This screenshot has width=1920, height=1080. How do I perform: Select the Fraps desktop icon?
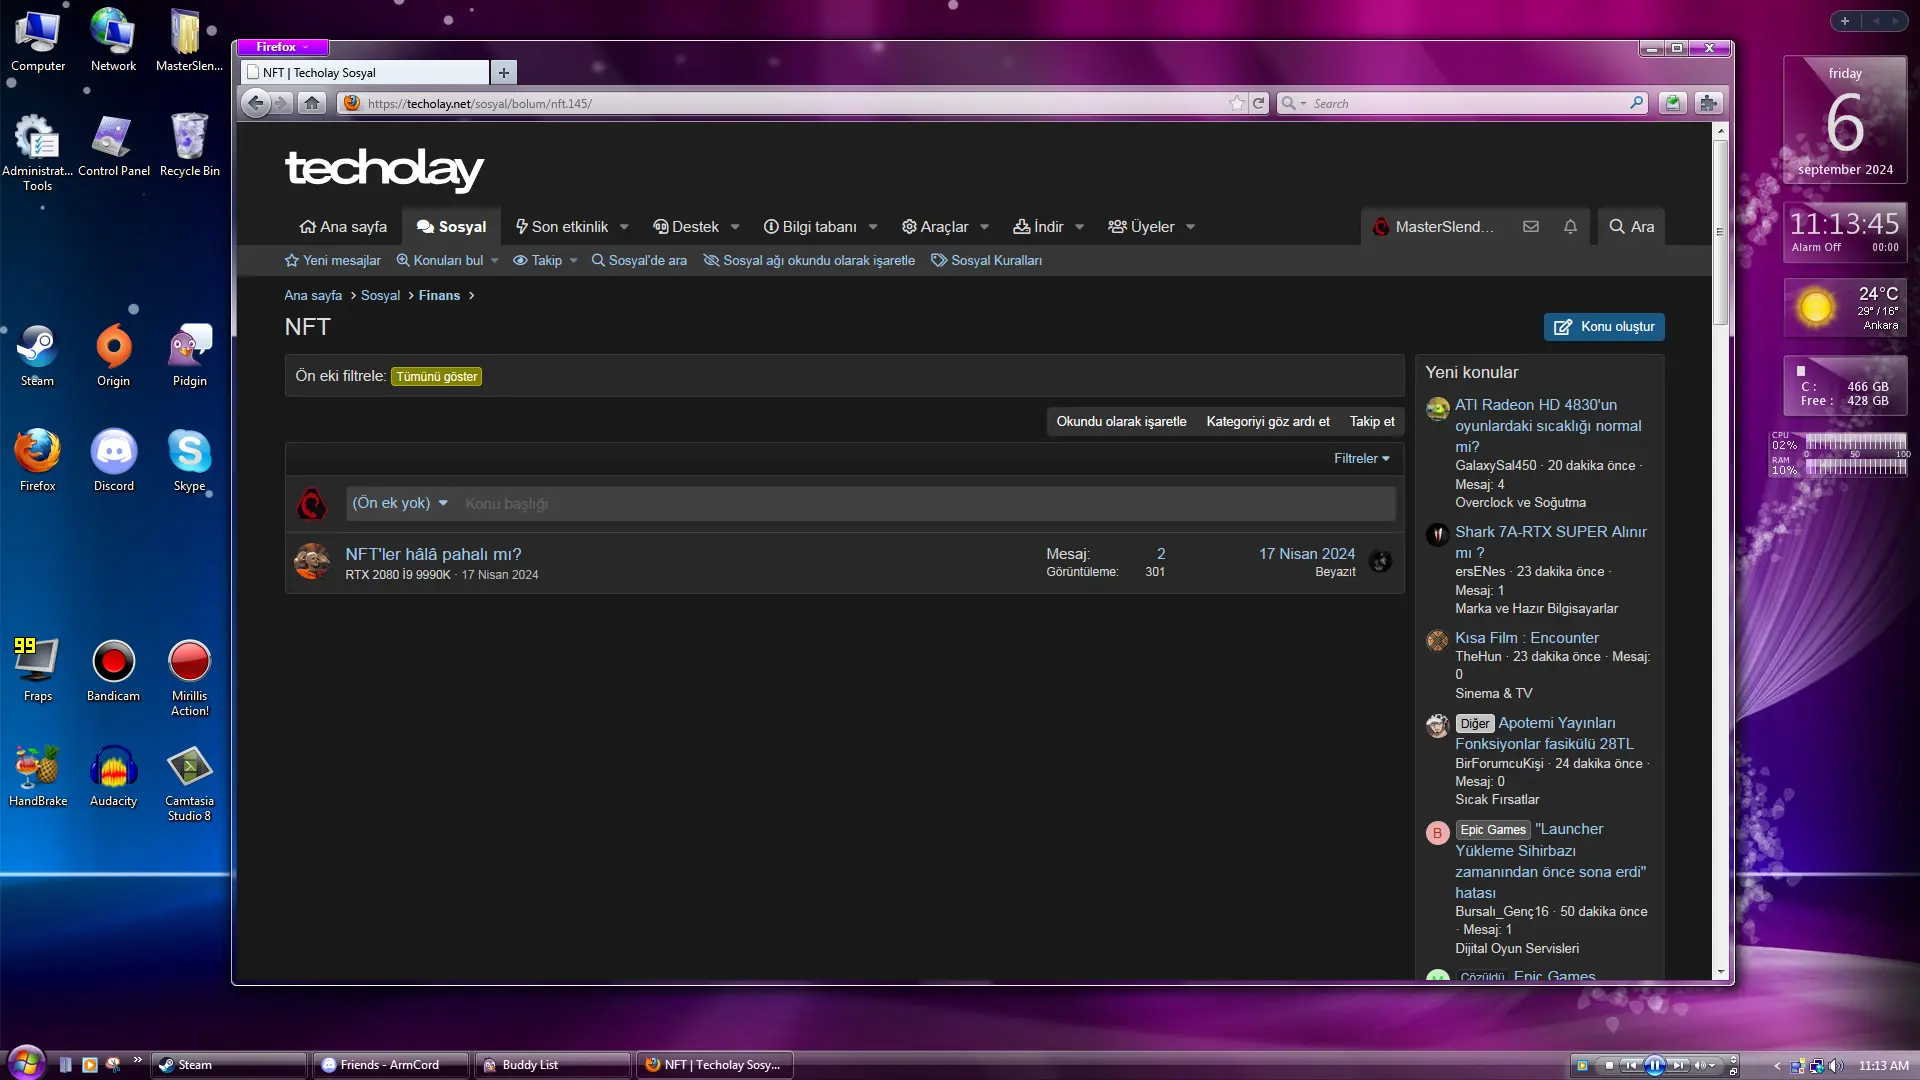37,670
